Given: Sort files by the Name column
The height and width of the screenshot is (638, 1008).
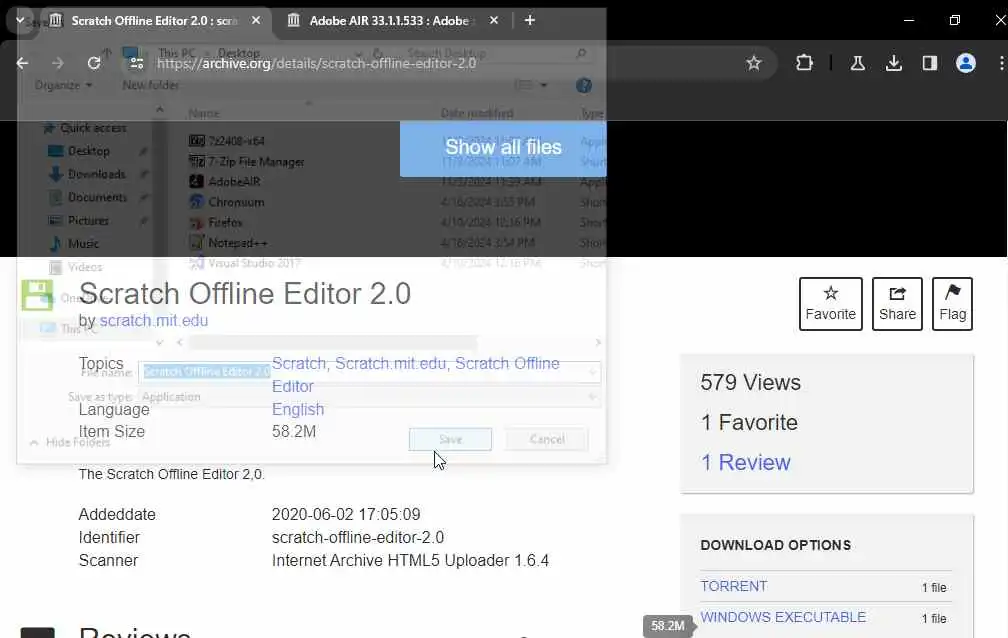Looking at the screenshot, I should tap(204, 113).
